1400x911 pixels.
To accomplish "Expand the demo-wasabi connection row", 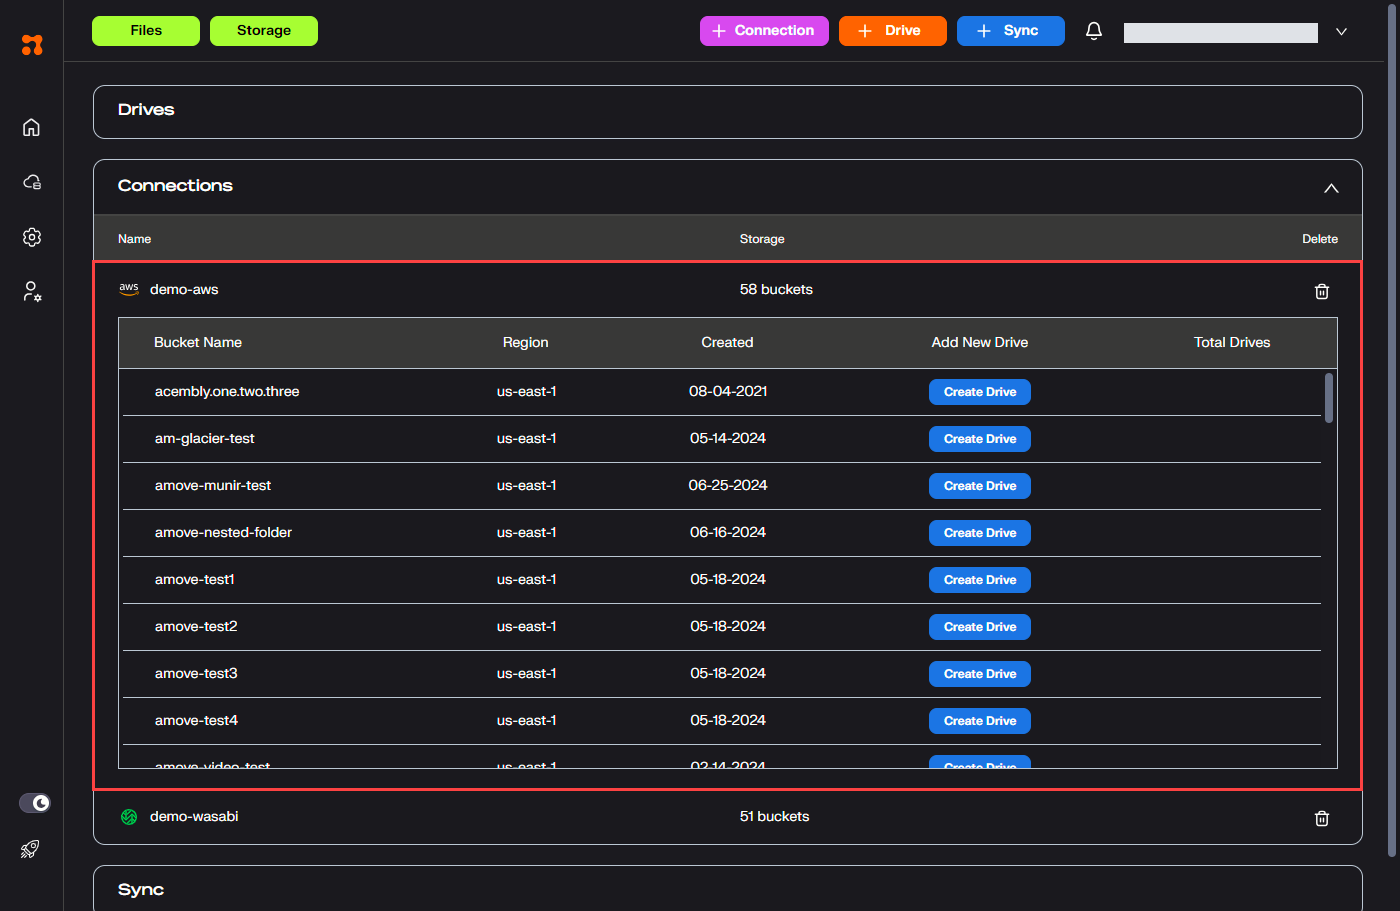I will [x=194, y=817].
